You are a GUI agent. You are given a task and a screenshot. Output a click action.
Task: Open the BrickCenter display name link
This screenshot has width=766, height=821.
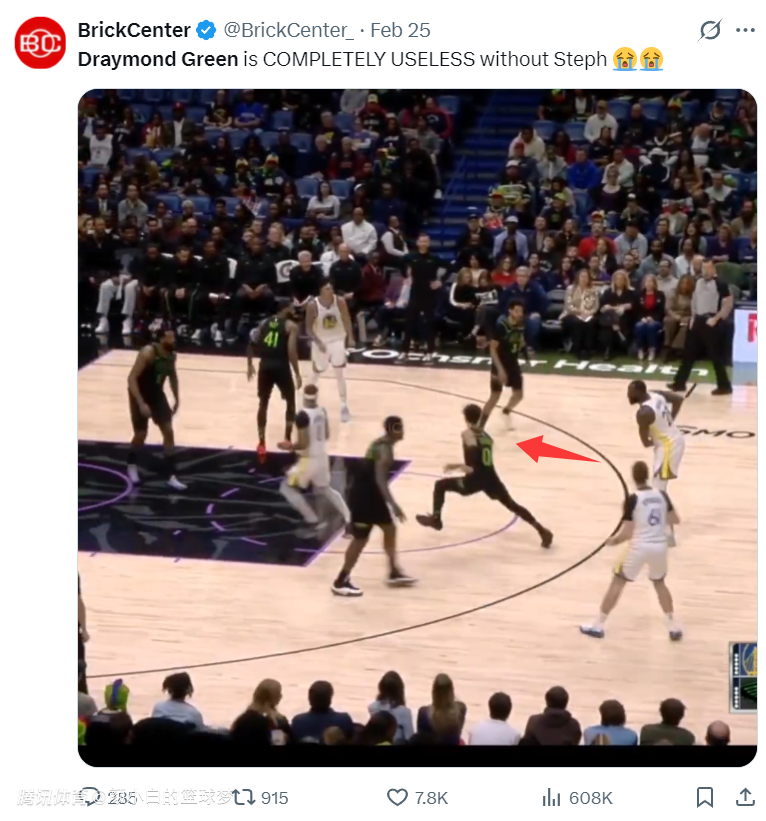point(134,30)
